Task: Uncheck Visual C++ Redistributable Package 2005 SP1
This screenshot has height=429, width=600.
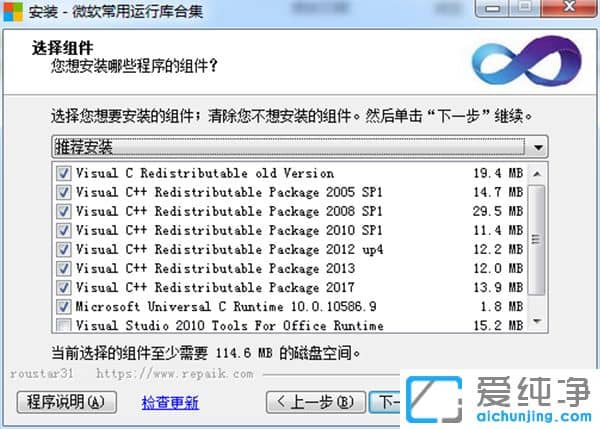Action: coord(64,193)
